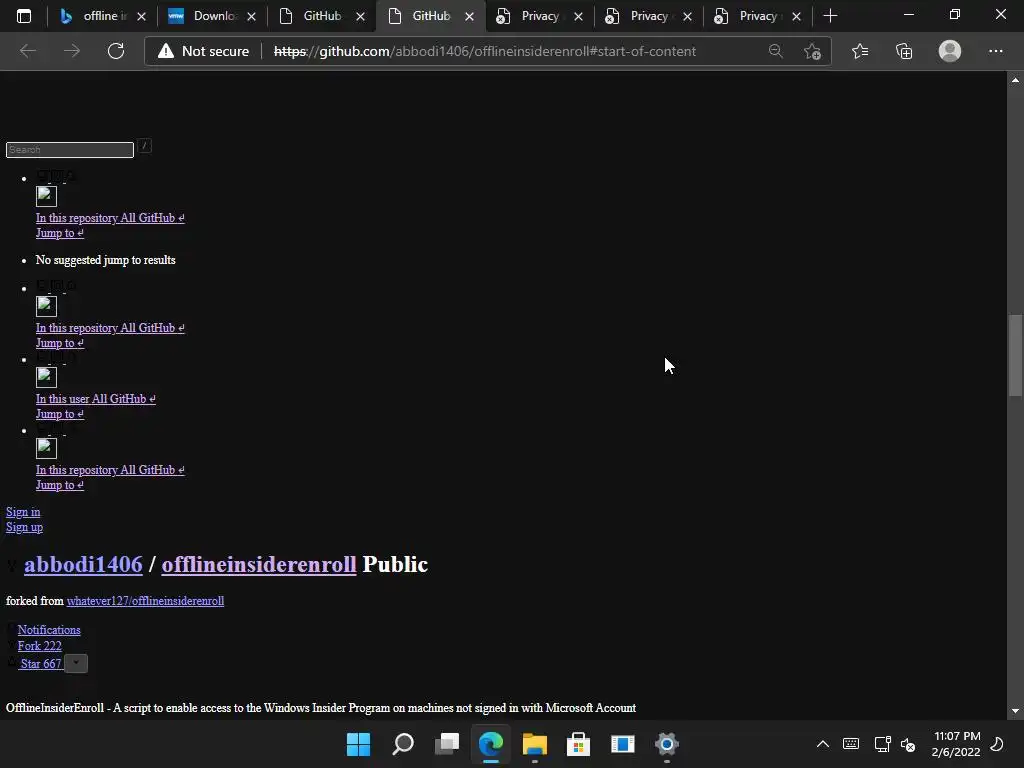Click the touch keyboard tray icon
The height and width of the screenshot is (768, 1024).
pyautogui.click(x=851, y=744)
